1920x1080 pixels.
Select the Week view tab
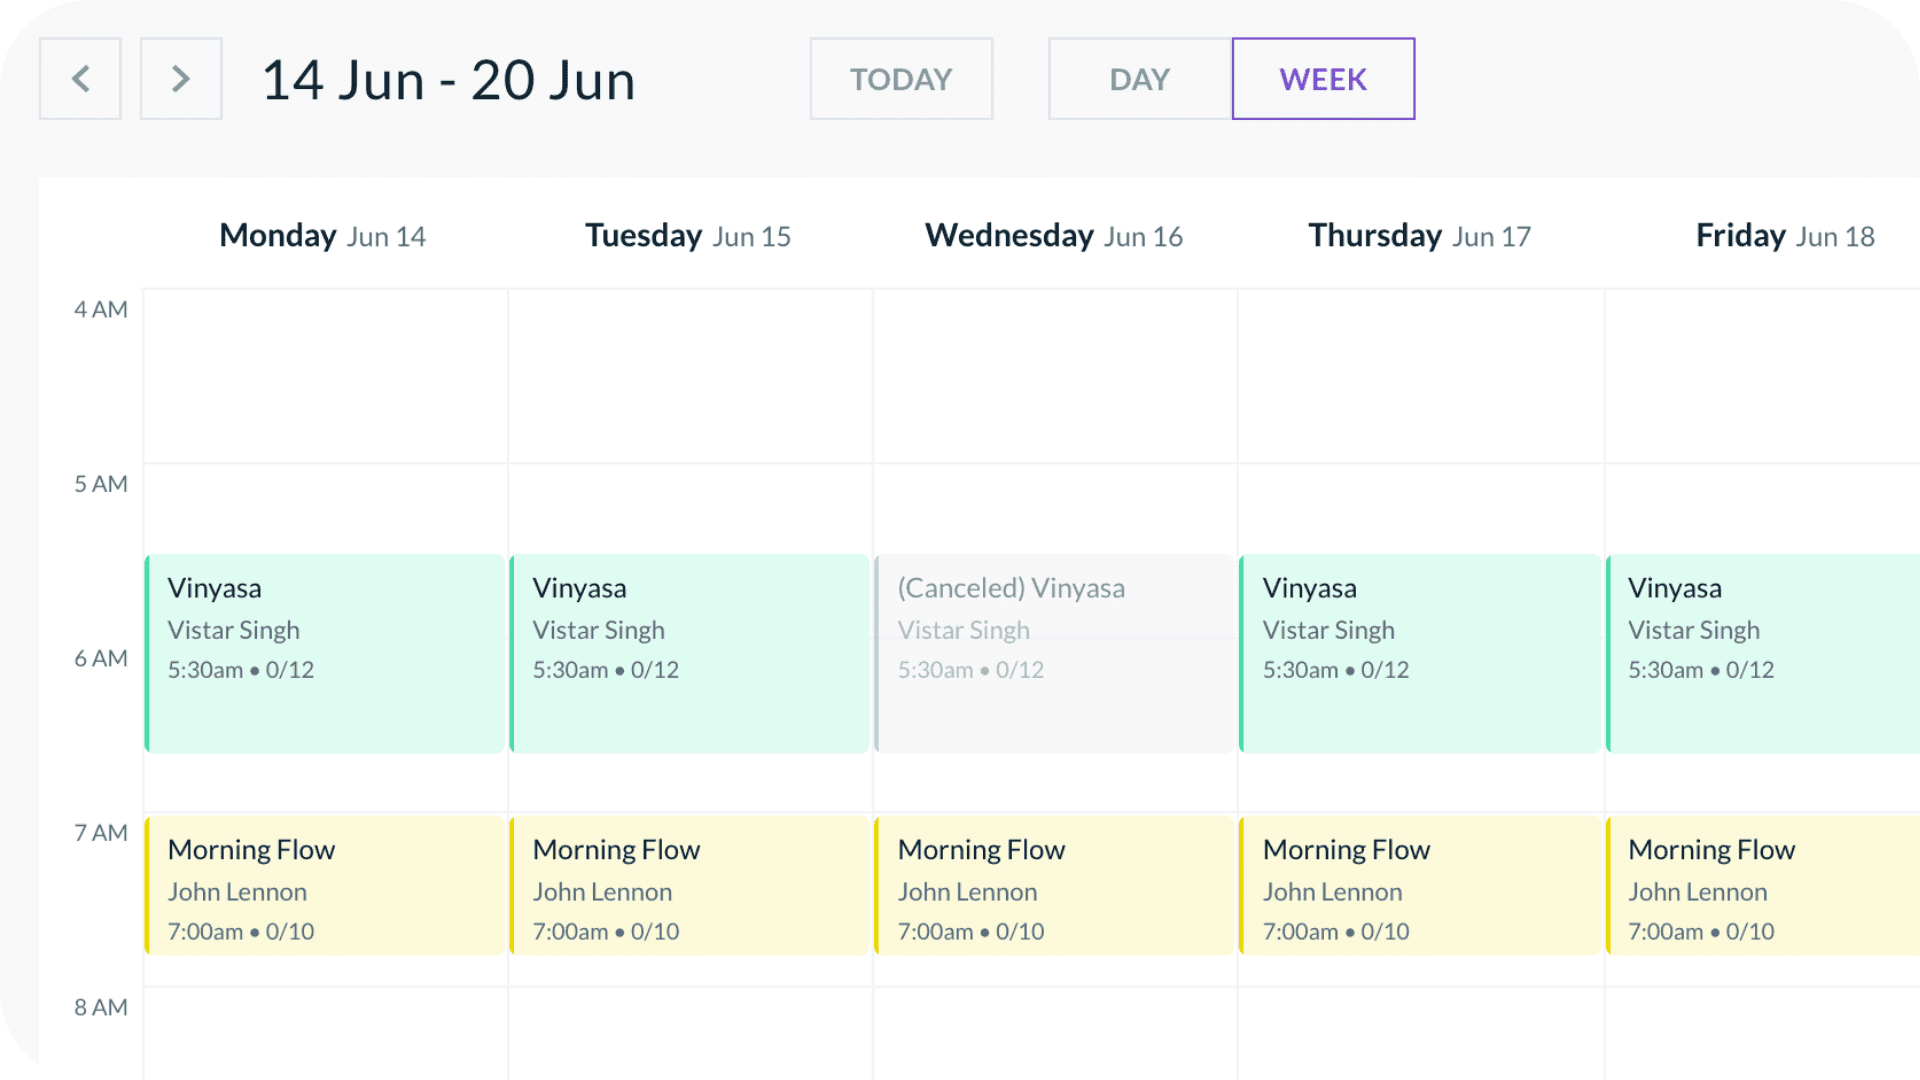click(x=1323, y=79)
